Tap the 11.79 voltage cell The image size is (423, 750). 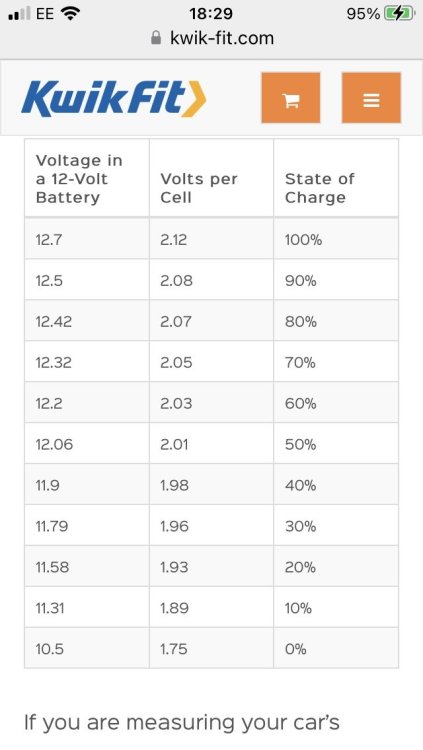pyautogui.click(x=87, y=526)
